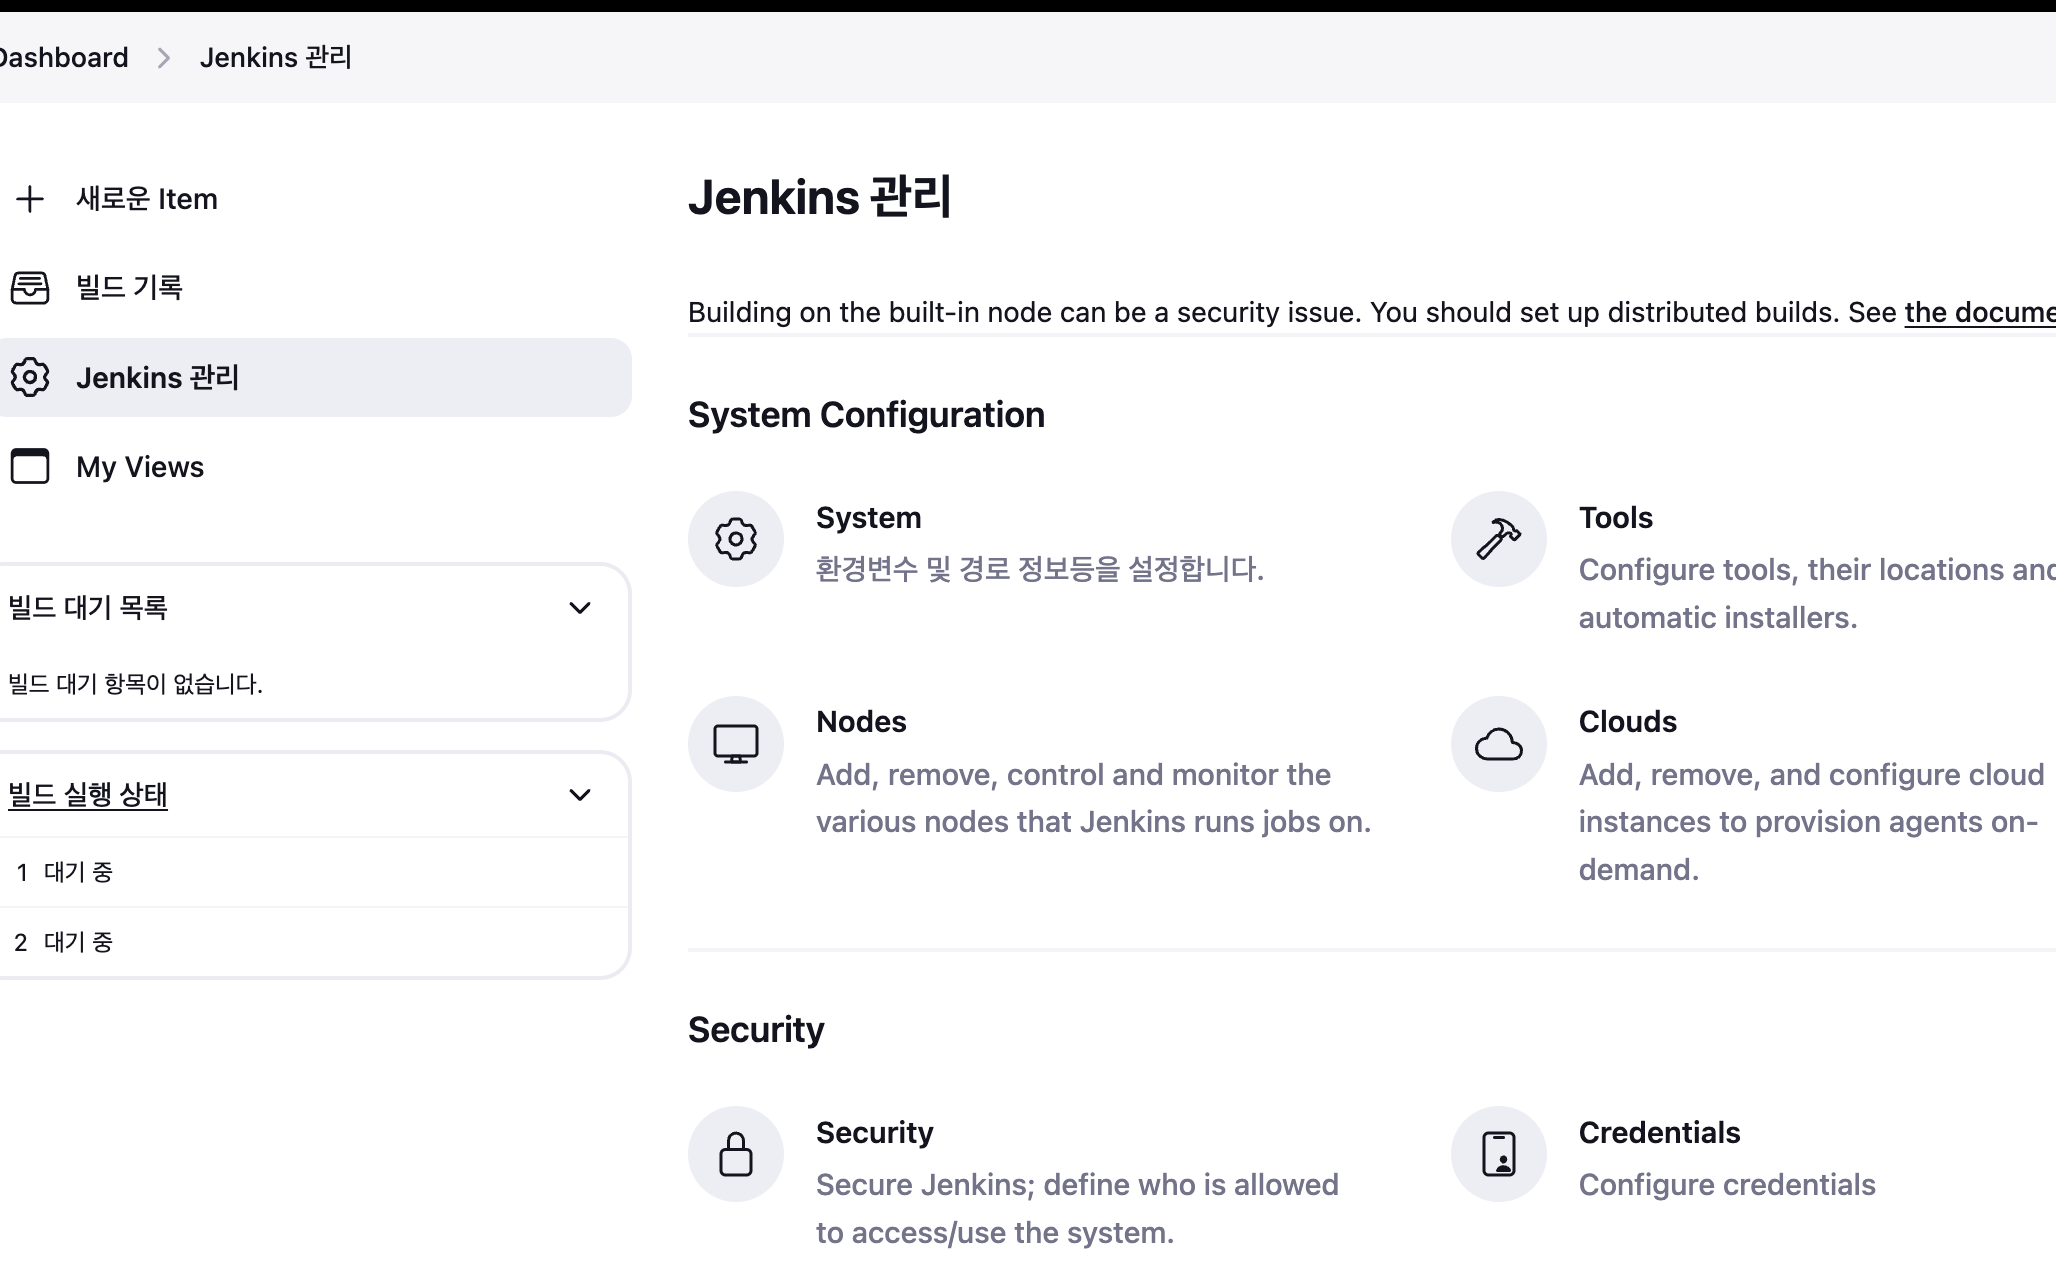2056x1264 pixels.
Task: Click the inbox icon for 빌드 기록
Action: pyautogui.click(x=30, y=288)
